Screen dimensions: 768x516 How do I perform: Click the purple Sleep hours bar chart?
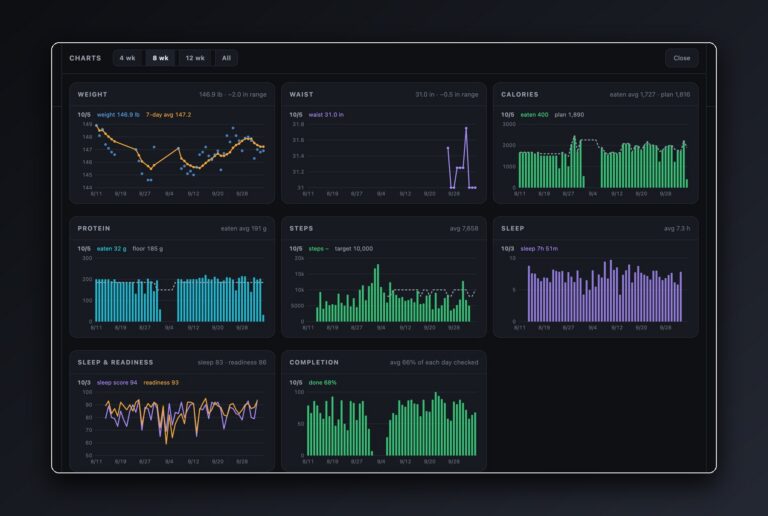pyautogui.click(x=604, y=290)
